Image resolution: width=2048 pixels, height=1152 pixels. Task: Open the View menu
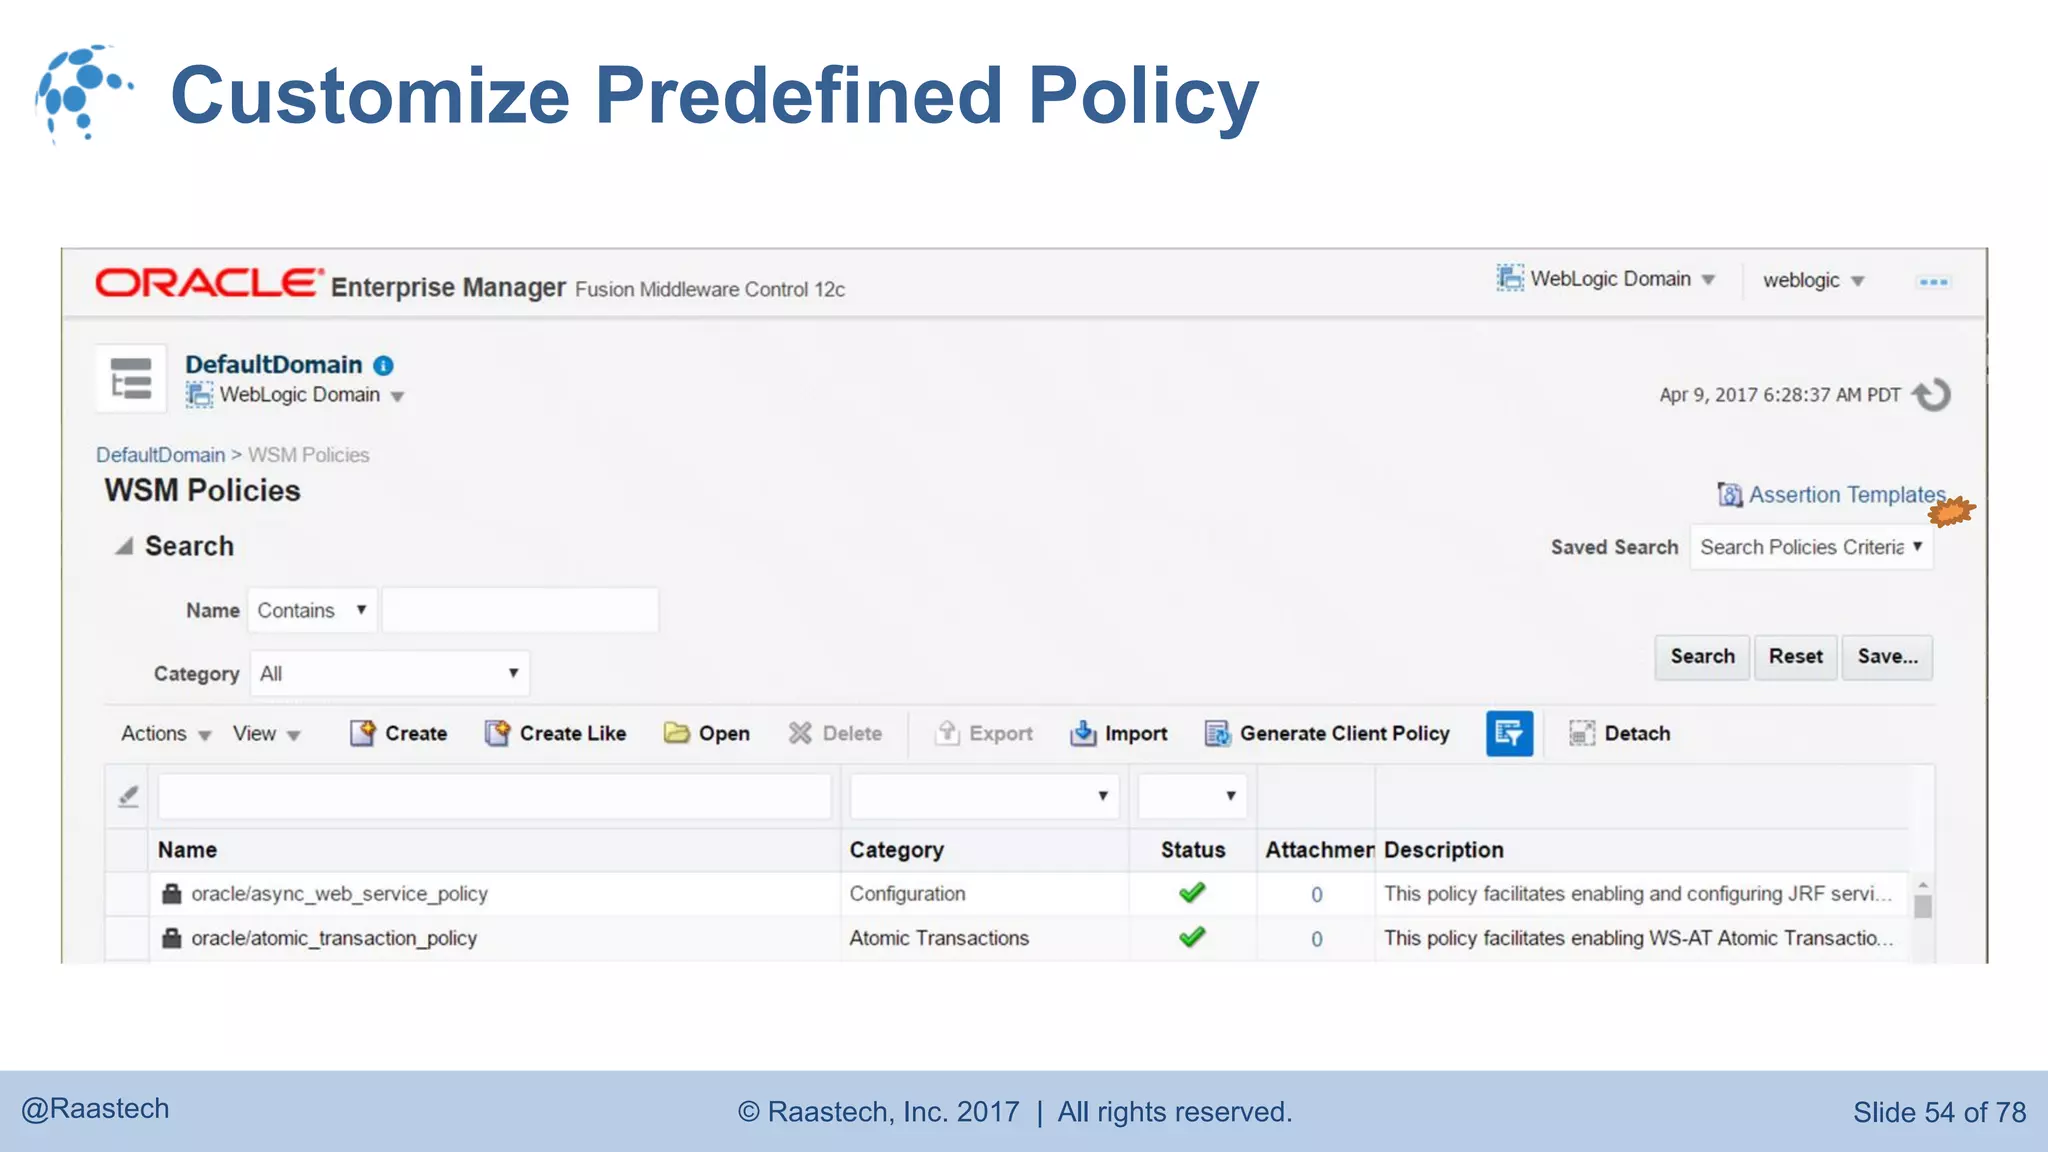[266, 734]
